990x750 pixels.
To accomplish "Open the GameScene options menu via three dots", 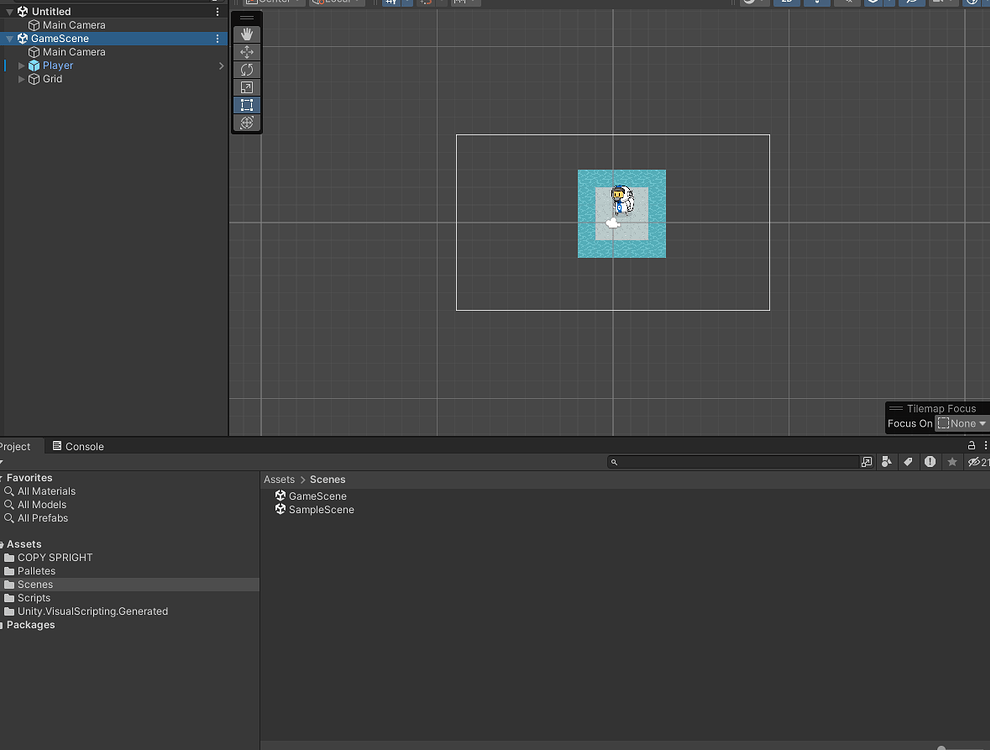I will click(216, 38).
